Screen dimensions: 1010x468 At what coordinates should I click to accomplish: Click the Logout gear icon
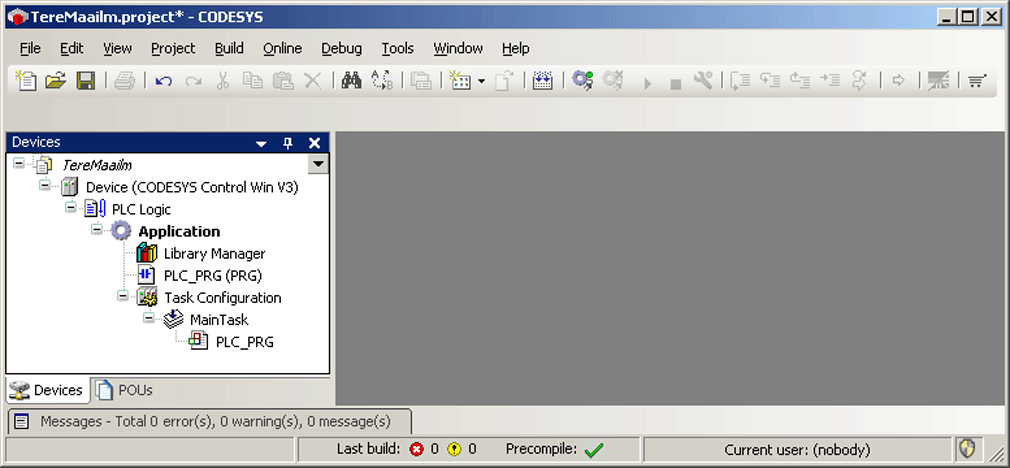point(613,80)
